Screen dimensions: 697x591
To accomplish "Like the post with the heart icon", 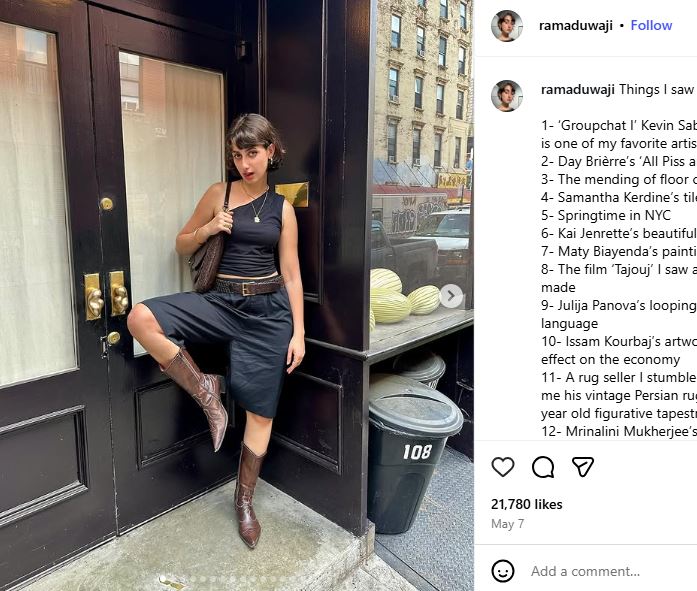I will [x=503, y=467].
